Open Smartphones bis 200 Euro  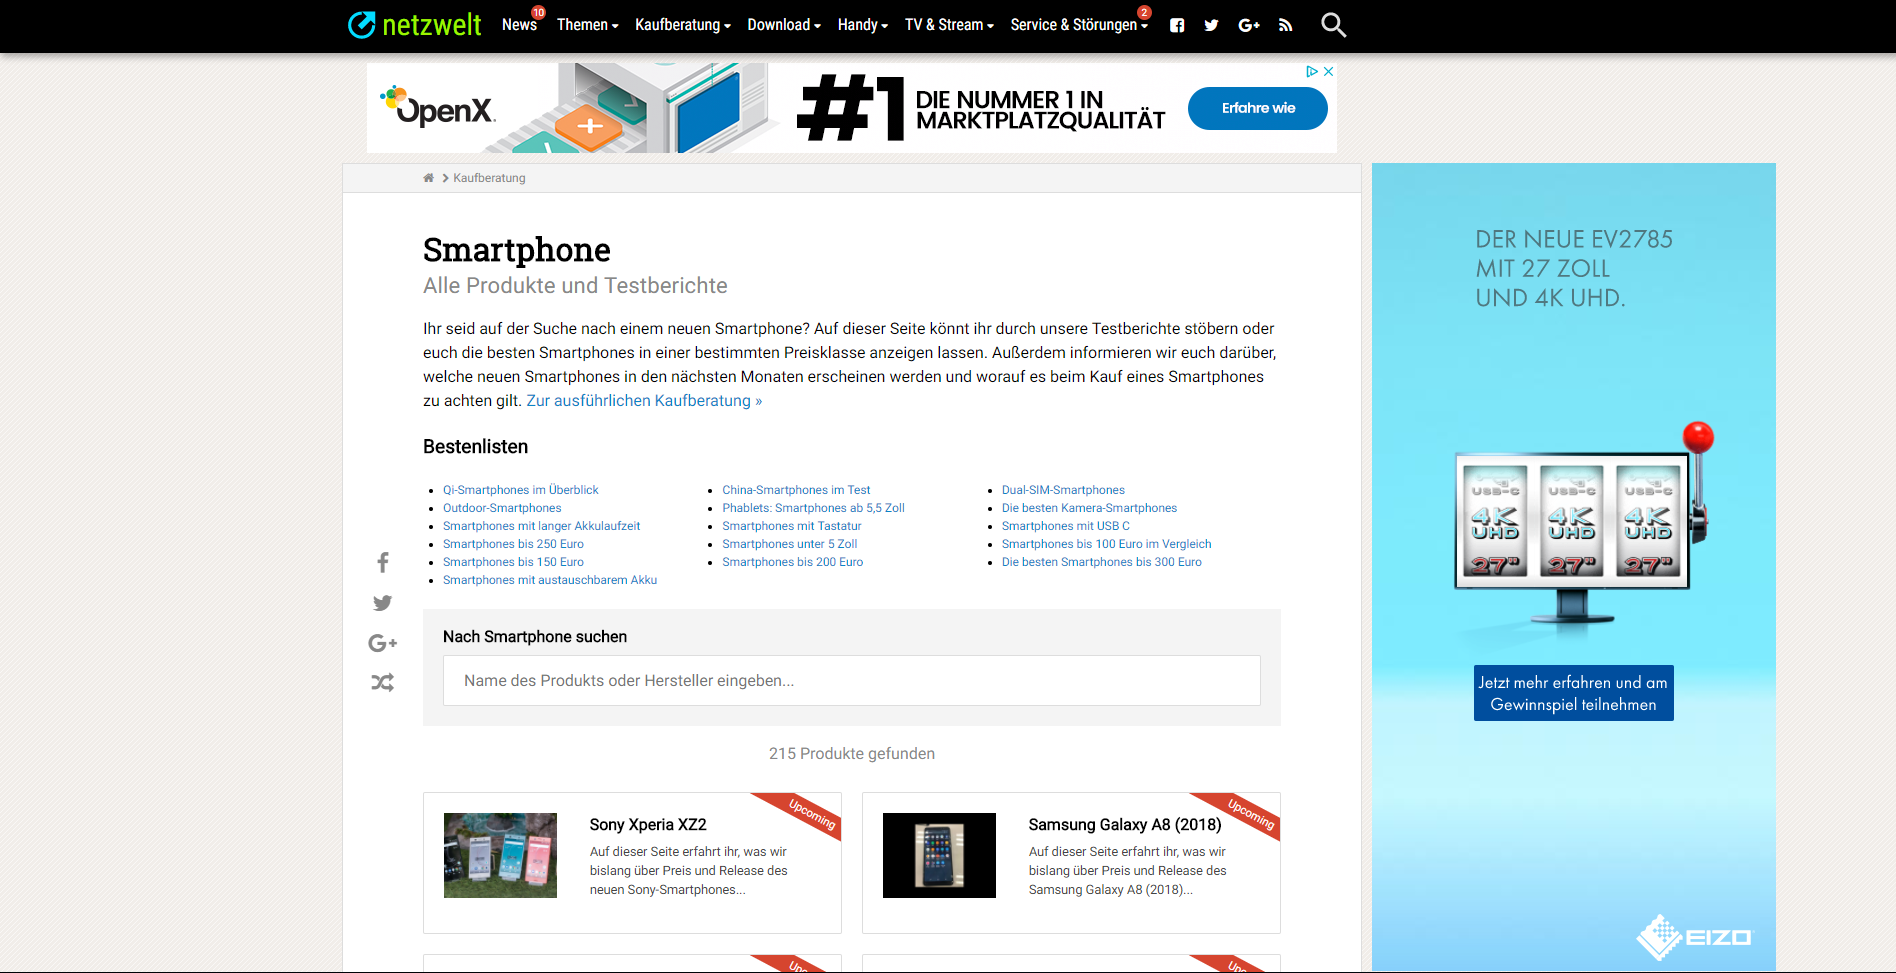793,562
